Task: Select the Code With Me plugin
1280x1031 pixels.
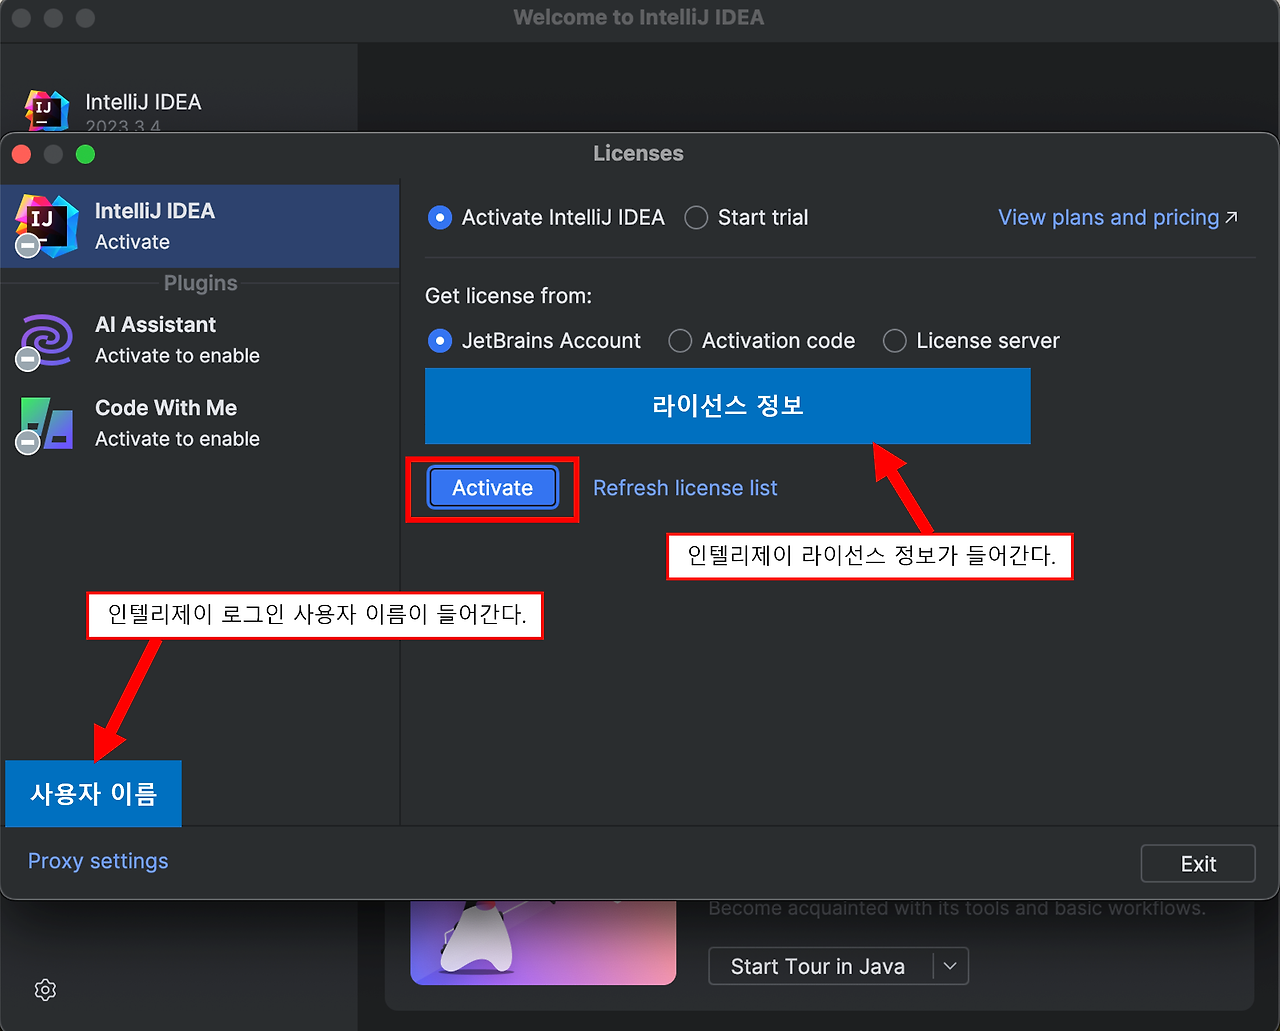Action: click(x=165, y=423)
